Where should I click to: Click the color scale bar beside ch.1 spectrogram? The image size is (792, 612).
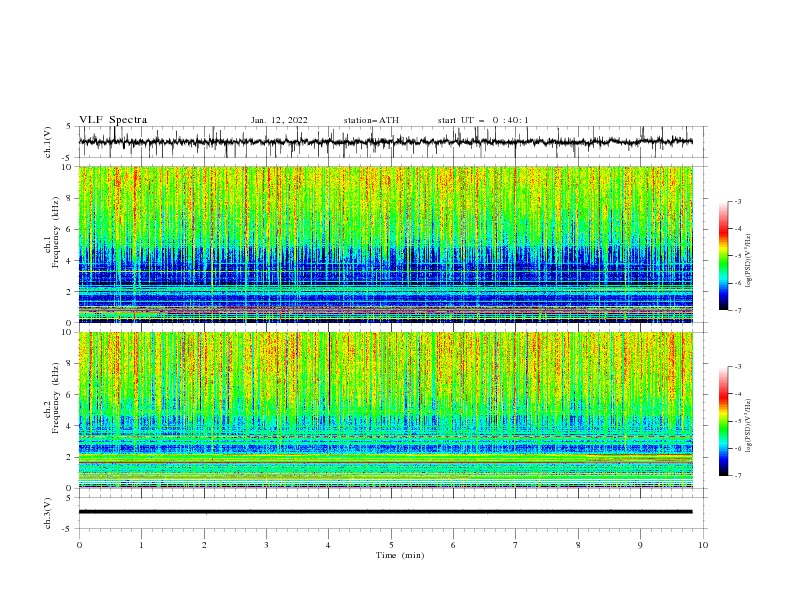pos(723,256)
